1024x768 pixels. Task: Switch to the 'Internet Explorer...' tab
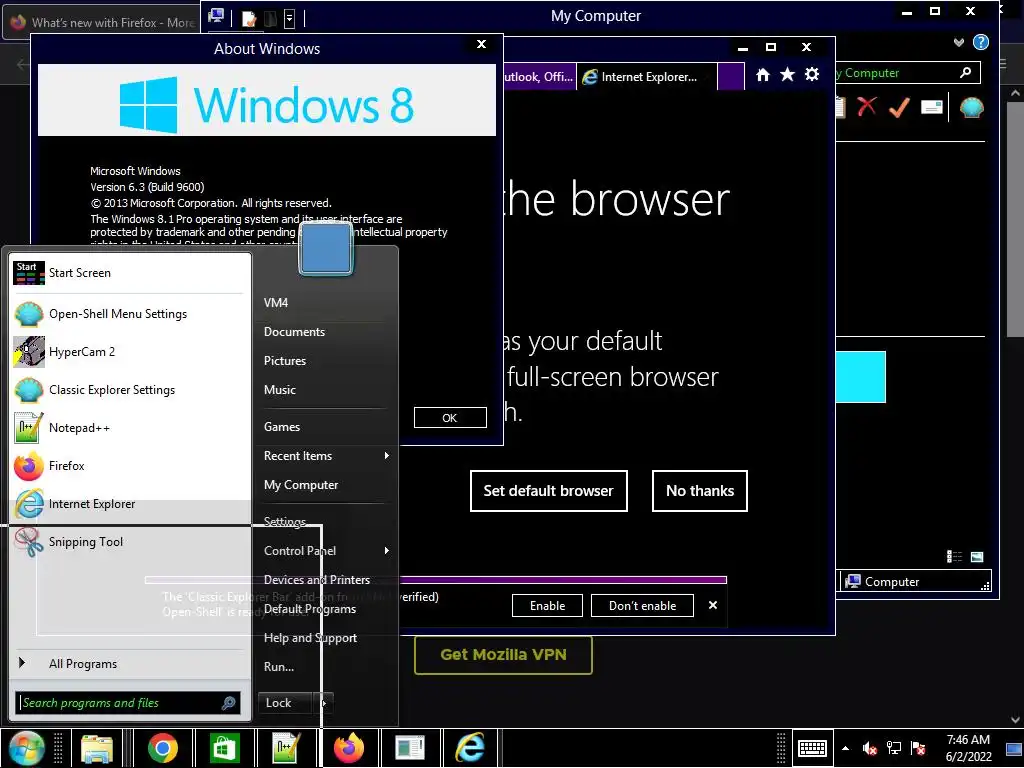(647, 76)
